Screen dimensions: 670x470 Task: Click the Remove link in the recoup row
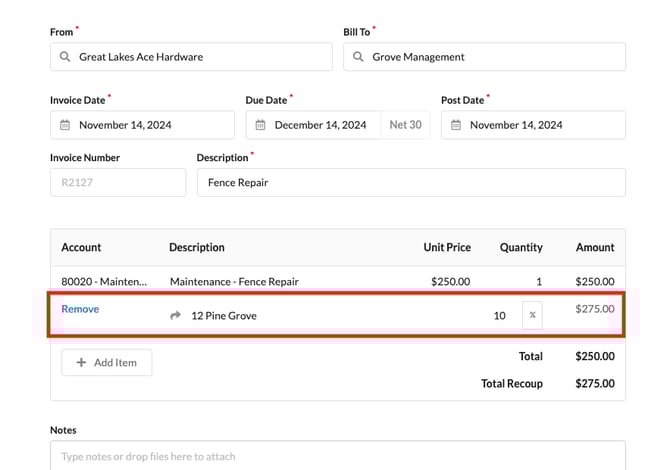[x=80, y=309]
